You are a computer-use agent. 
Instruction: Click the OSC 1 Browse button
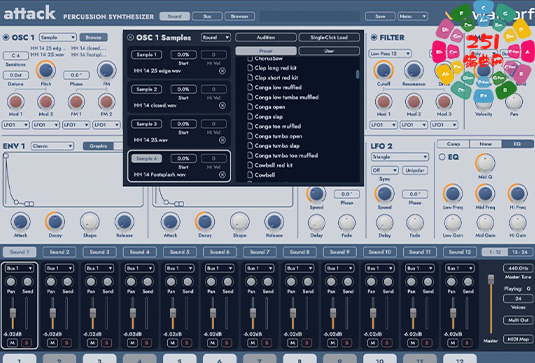tap(93, 37)
